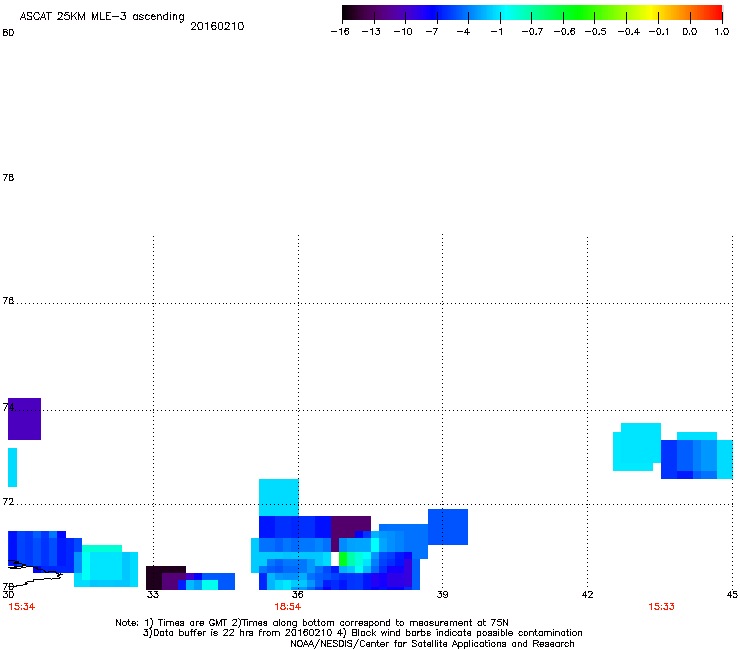Click latitude label 72 on left axis
Viewport: 740px width, 650px height.
pyautogui.click(x=8, y=501)
